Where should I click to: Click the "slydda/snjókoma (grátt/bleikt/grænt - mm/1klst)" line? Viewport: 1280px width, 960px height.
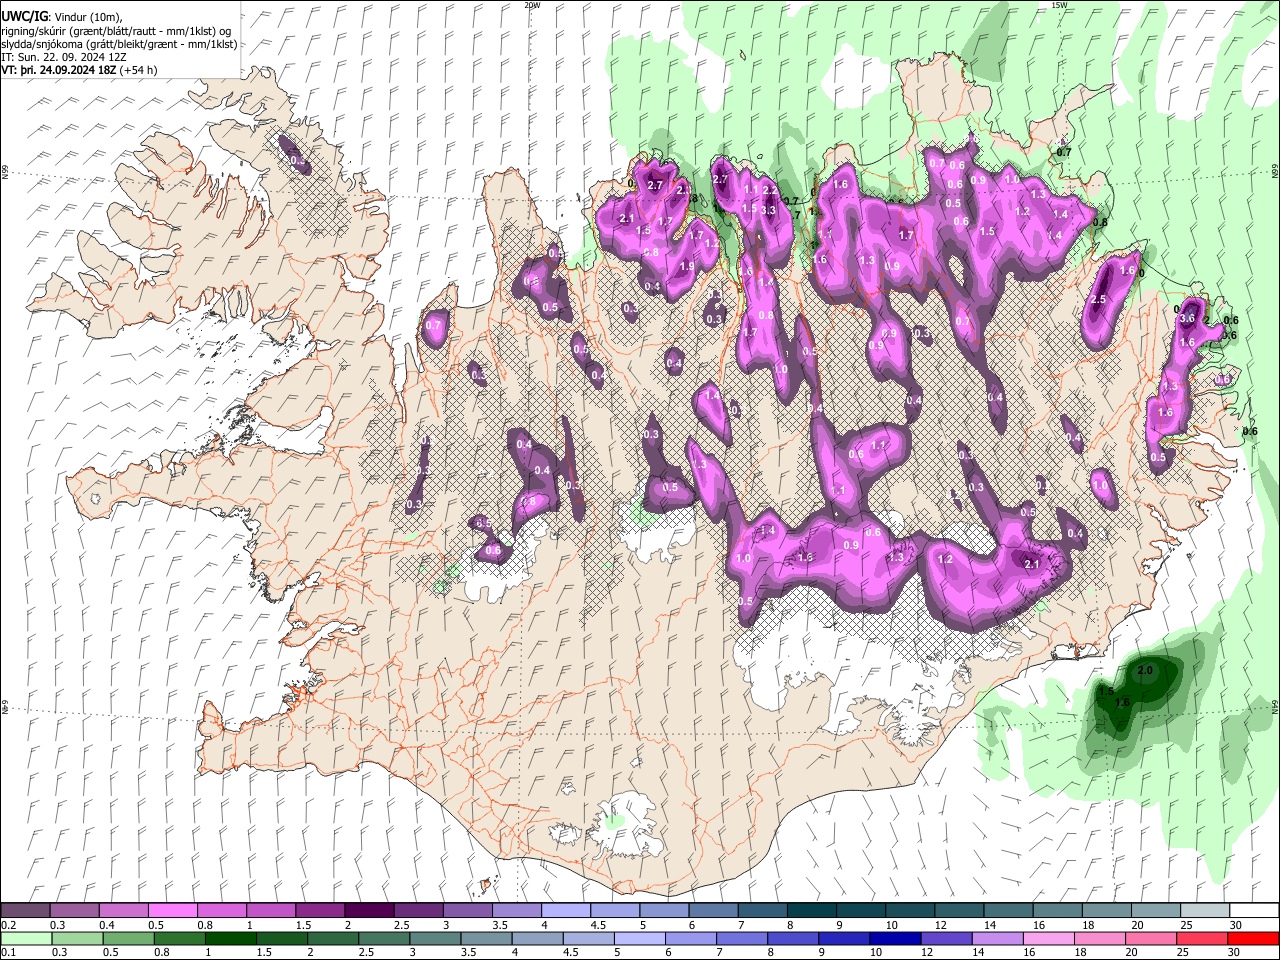coord(119,44)
